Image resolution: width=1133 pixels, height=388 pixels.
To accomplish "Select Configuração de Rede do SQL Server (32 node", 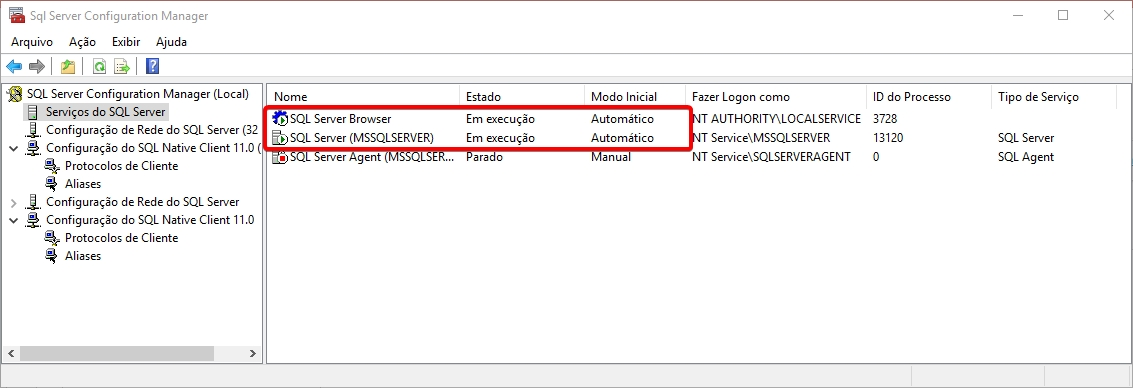I will 152,130.
